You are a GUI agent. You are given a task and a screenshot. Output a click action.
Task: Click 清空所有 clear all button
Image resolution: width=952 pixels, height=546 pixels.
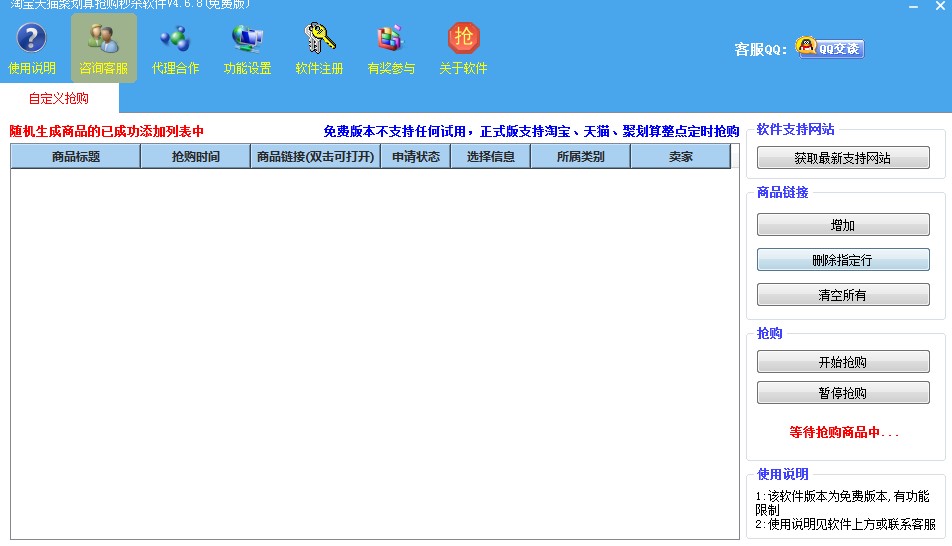[x=843, y=295]
